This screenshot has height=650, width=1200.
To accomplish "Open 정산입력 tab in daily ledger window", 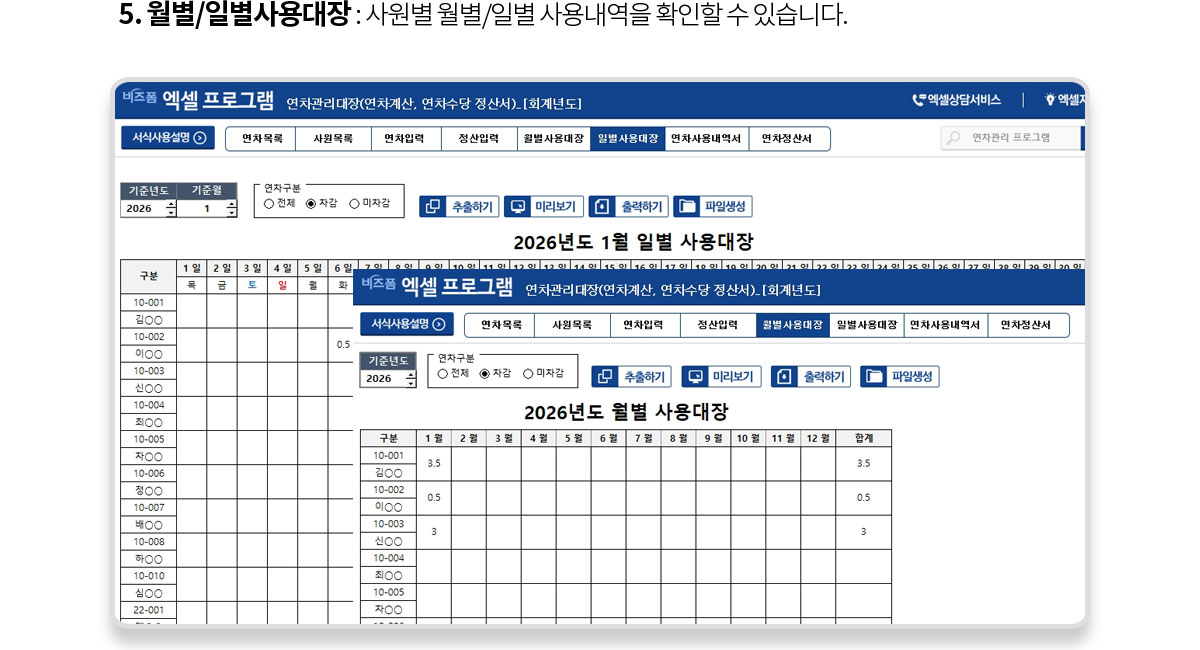I will point(479,139).
